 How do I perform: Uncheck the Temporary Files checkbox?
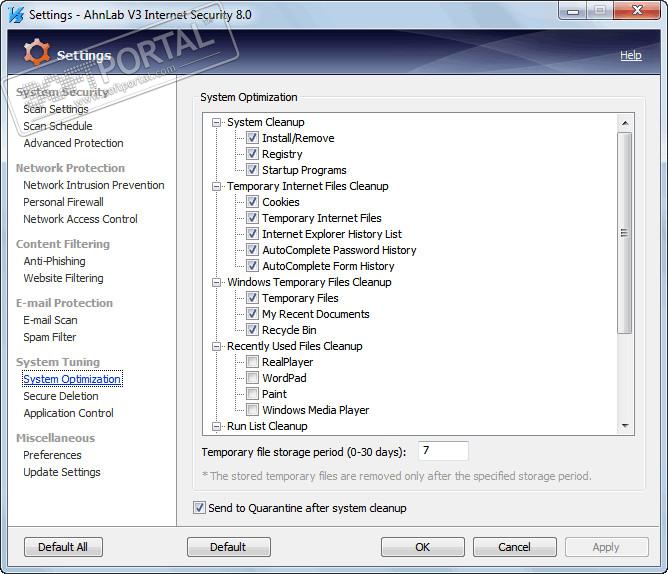[252, 297]
